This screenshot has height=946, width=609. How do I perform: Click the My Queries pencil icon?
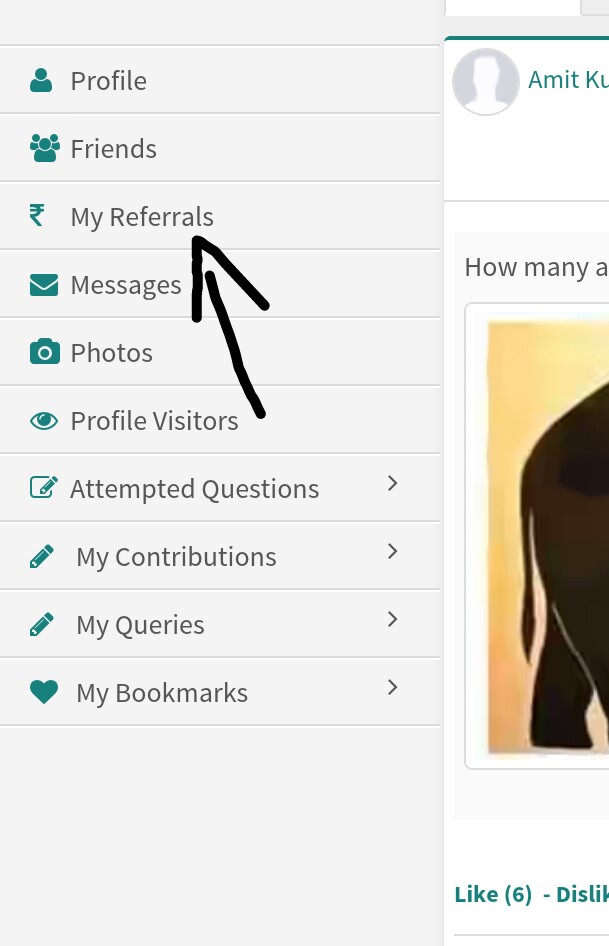[x=42, y=625]
